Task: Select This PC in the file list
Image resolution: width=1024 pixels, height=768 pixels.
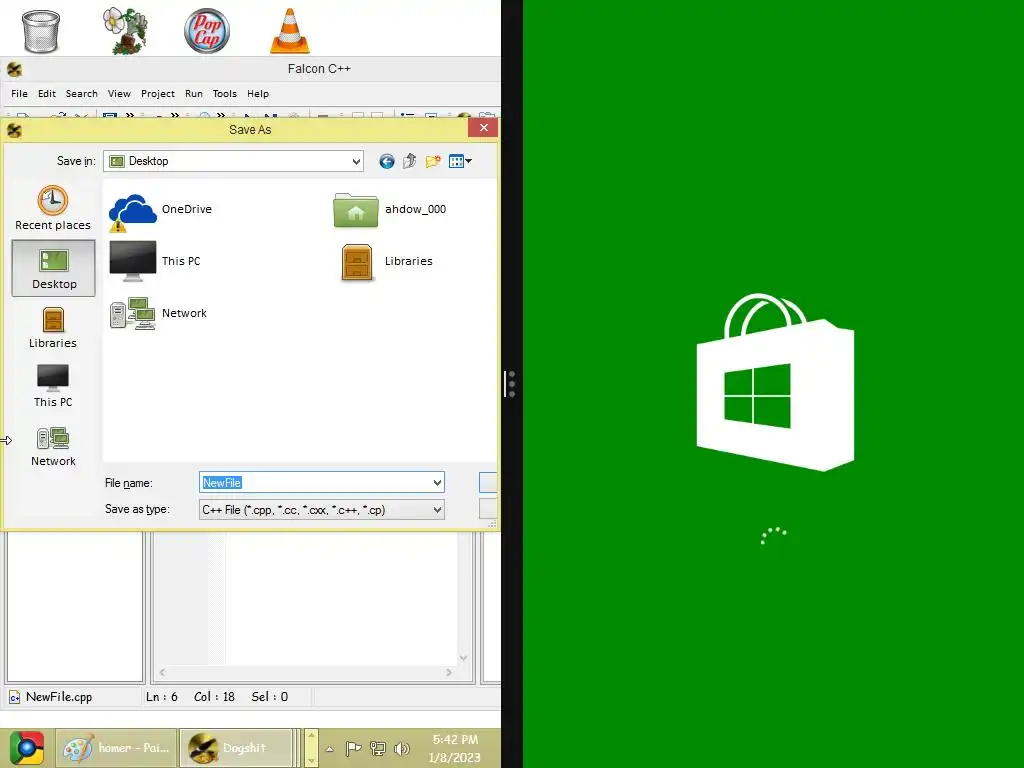Action: tap(155, 261)
